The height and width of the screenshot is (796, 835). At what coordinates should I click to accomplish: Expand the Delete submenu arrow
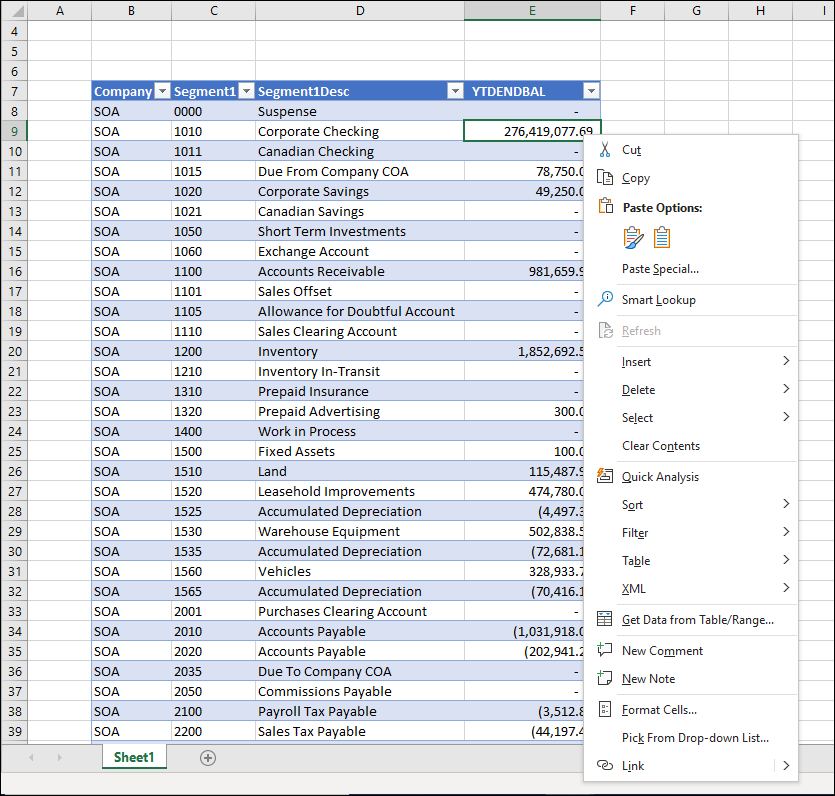[x=786, y=389]
